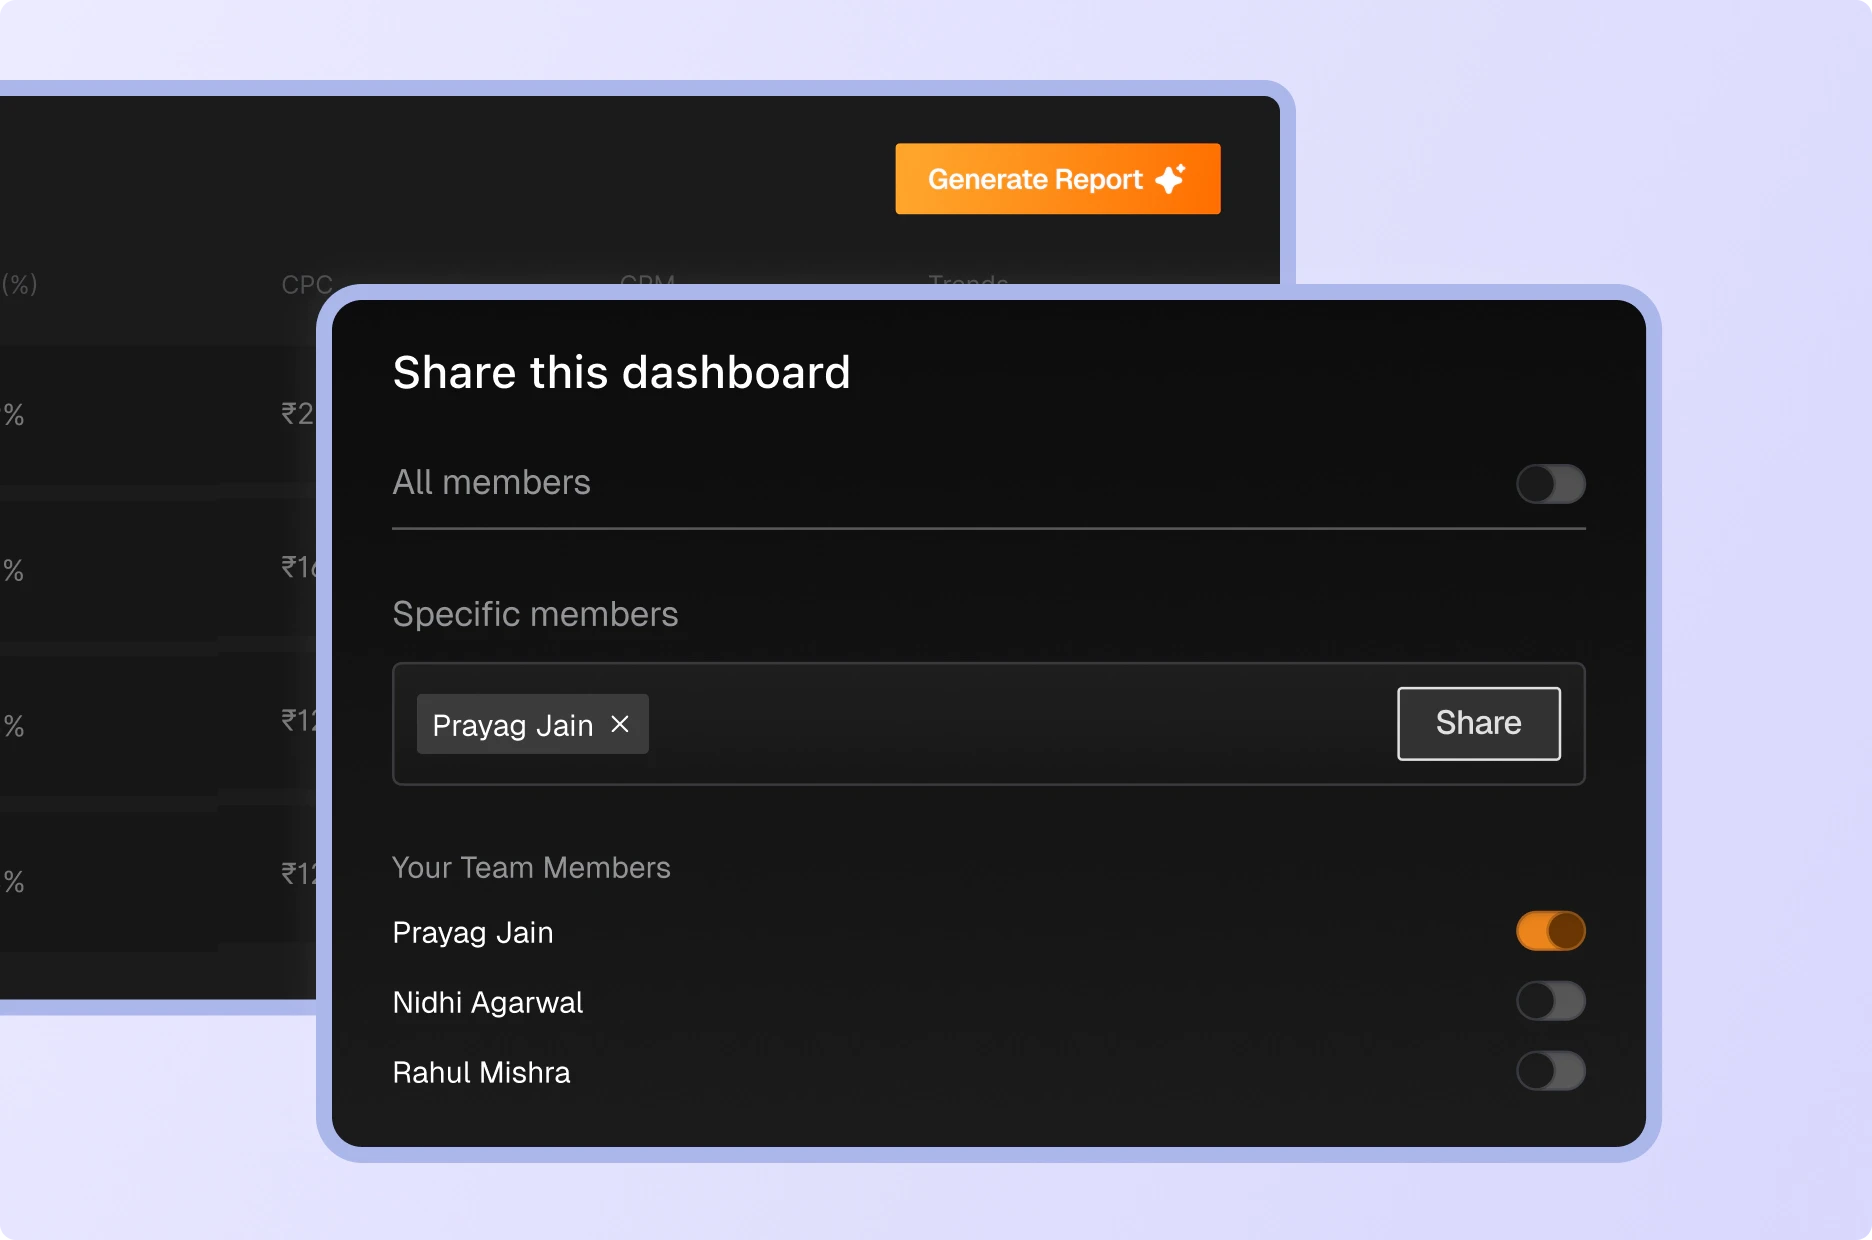Click the Nidhi Agarwal name
The image size is (1872, 1240).
488,1002
